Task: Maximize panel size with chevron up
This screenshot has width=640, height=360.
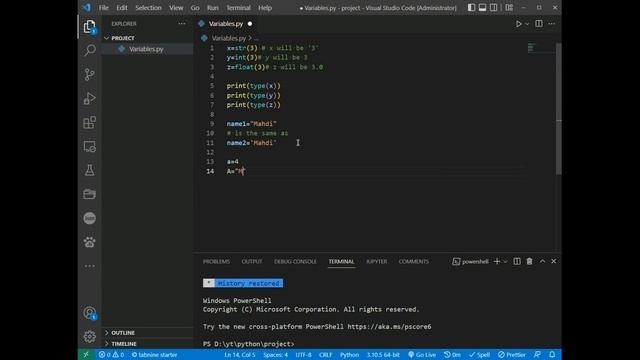Action: 542,261
